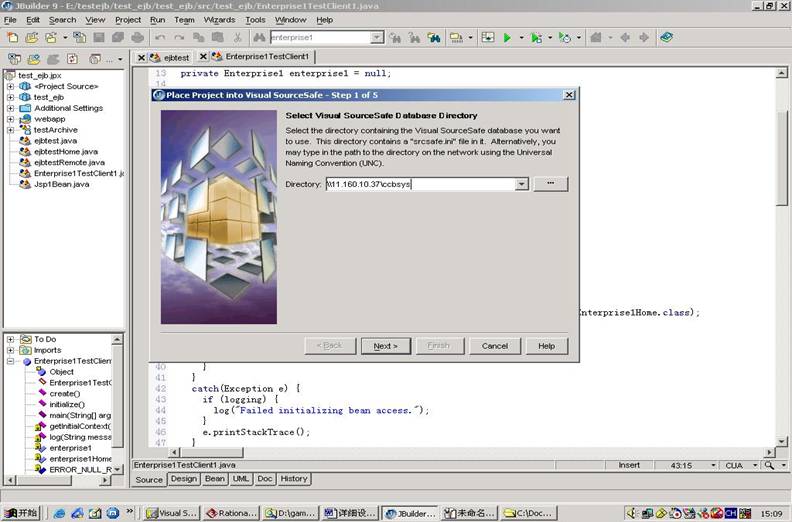Screen dimensions: 792x522
Task: Expand the To Do node
Action: [10, 339]
